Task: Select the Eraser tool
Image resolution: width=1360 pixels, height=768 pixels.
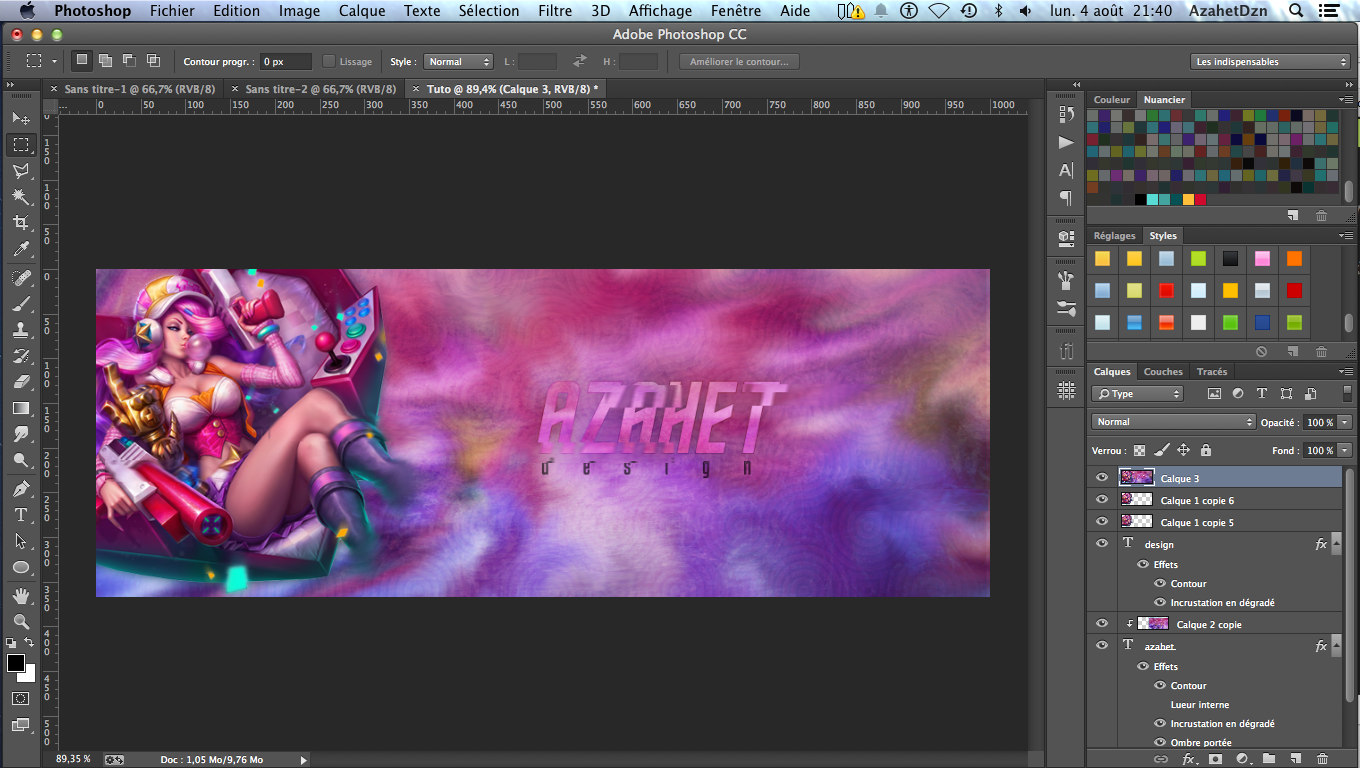Action: [x=20, y=382]
